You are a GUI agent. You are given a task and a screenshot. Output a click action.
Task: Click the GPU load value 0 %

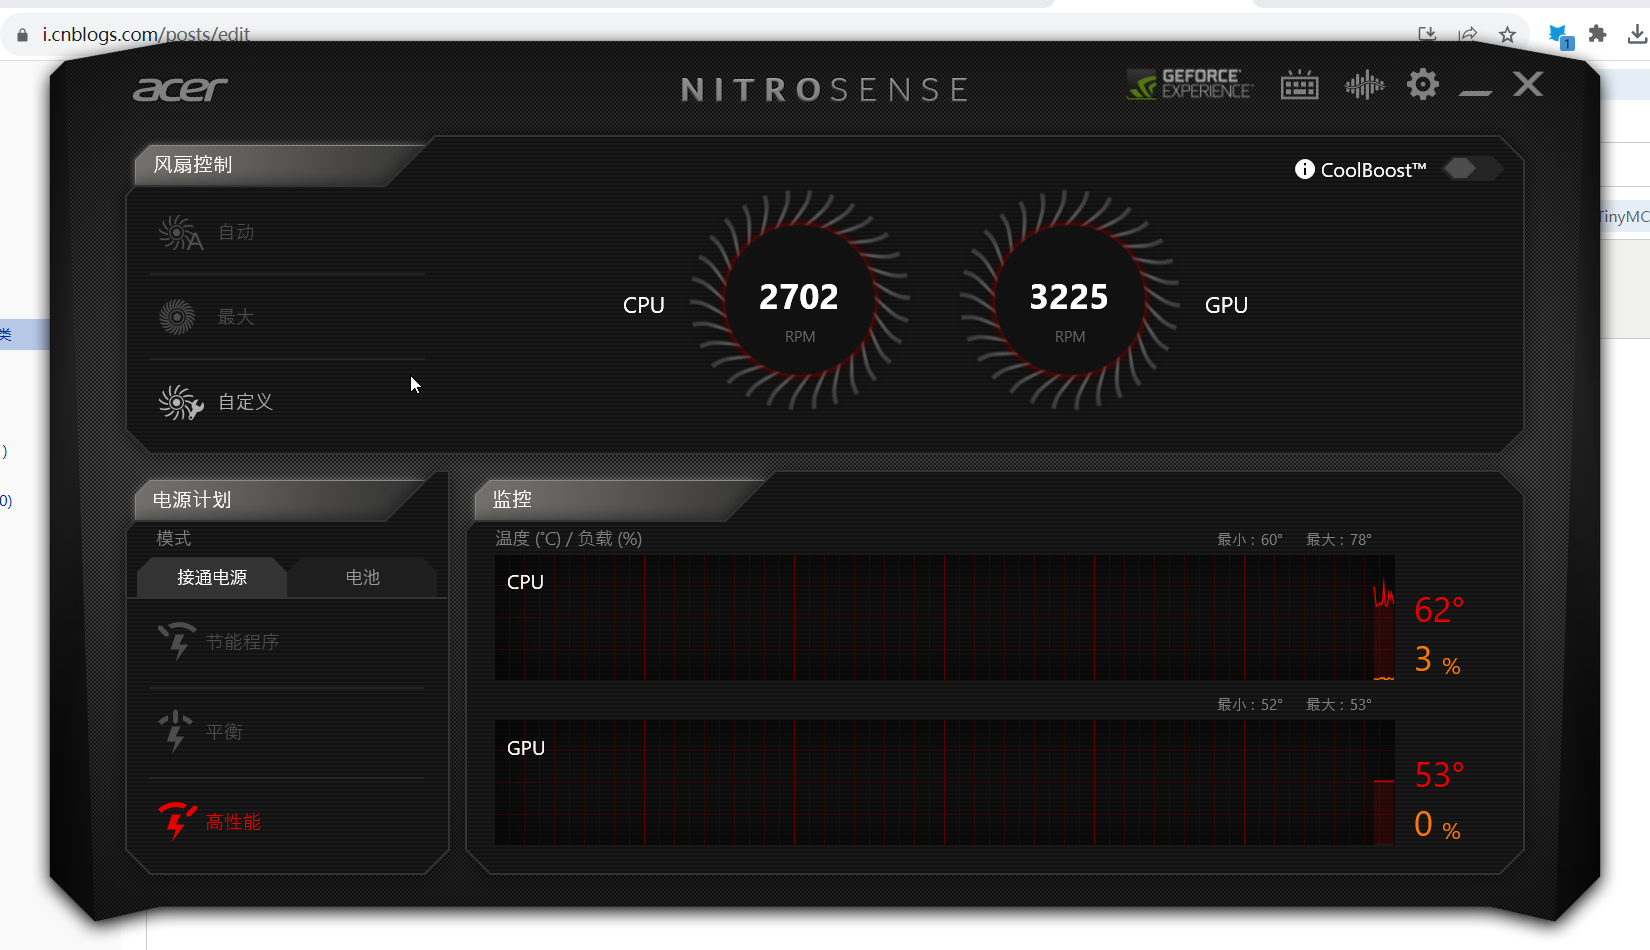click(x=1437, y=825)
